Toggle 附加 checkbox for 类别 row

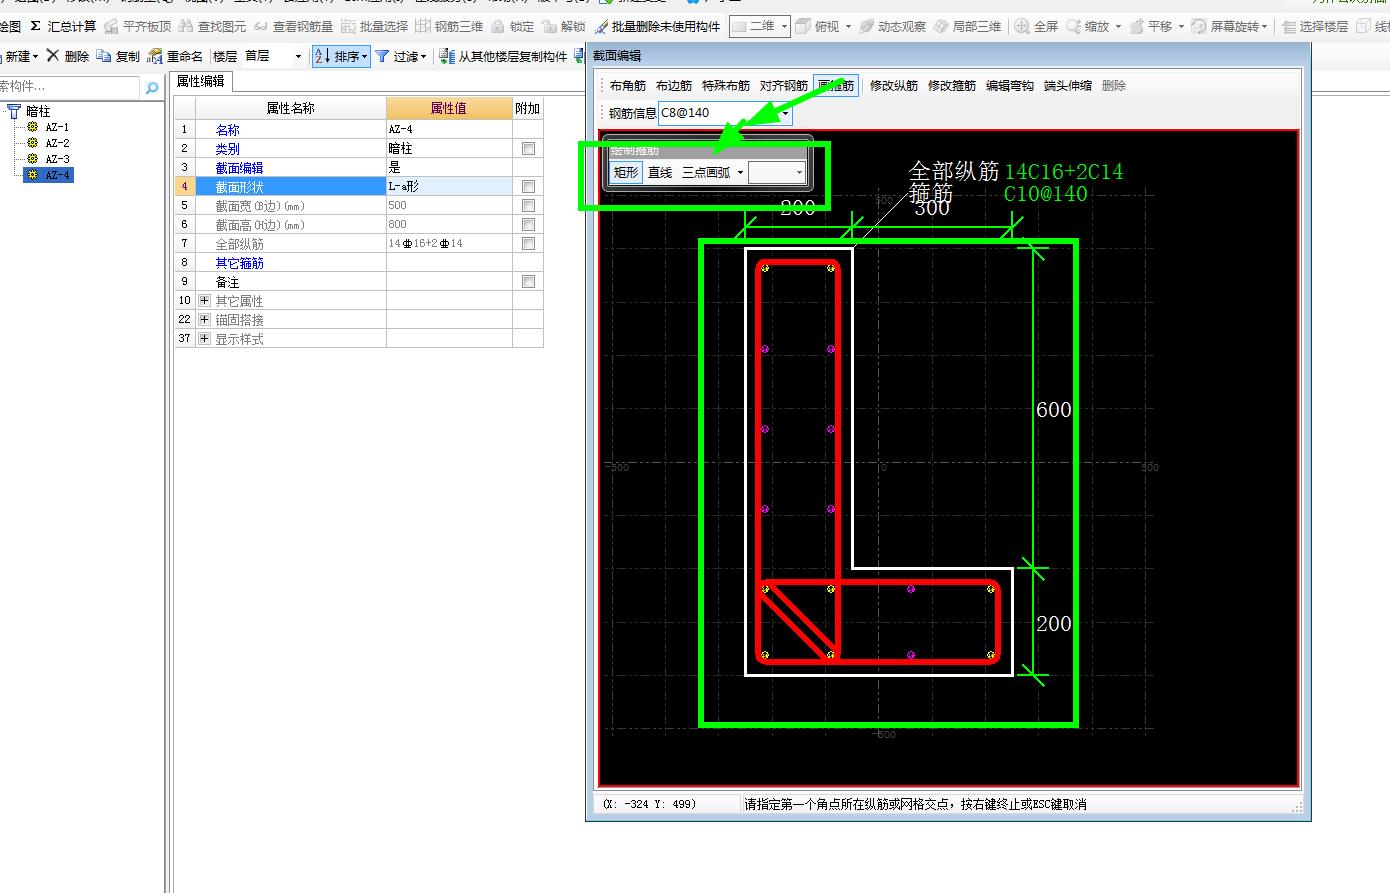(528, 148)
